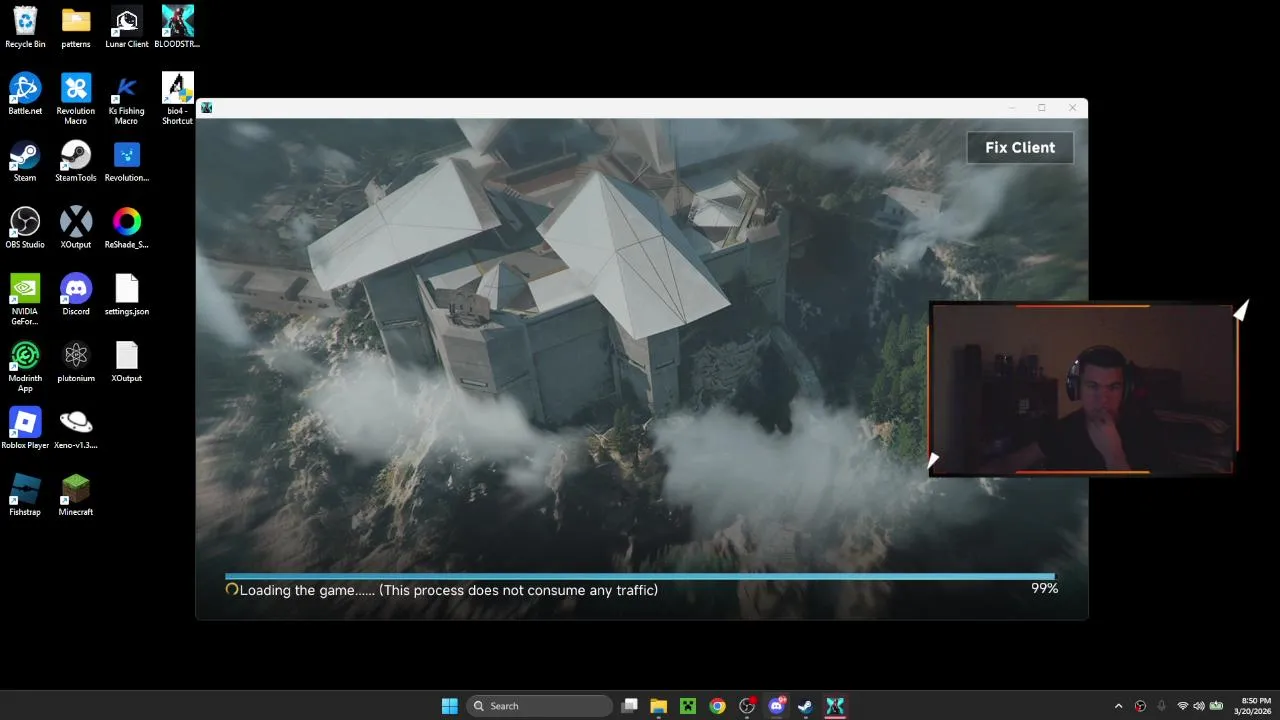This screenshot has width=1280, height=720.
Task: Click the taskbar Search box
Action: click(540, 706)
